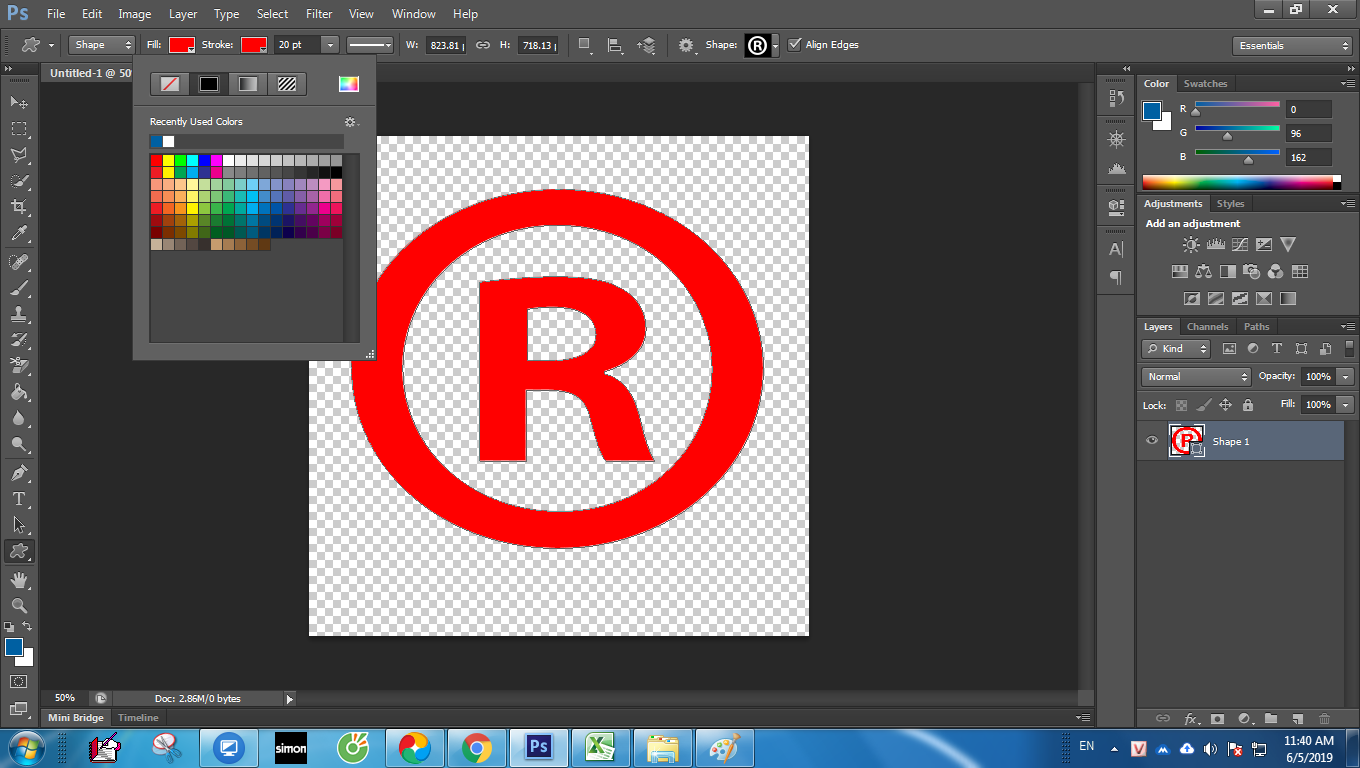Select the Path Selection tool
Screen dimensions: 1360x768
[x=19, y=524]
